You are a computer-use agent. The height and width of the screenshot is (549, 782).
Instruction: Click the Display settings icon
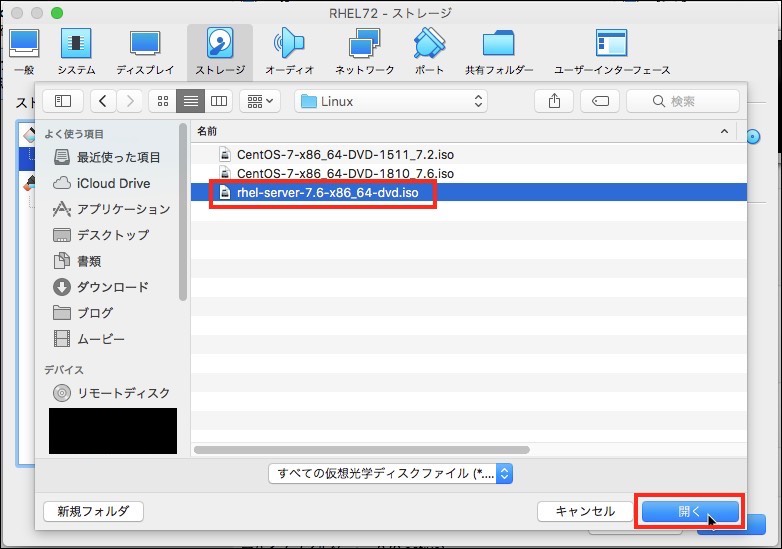click(145, 51)
